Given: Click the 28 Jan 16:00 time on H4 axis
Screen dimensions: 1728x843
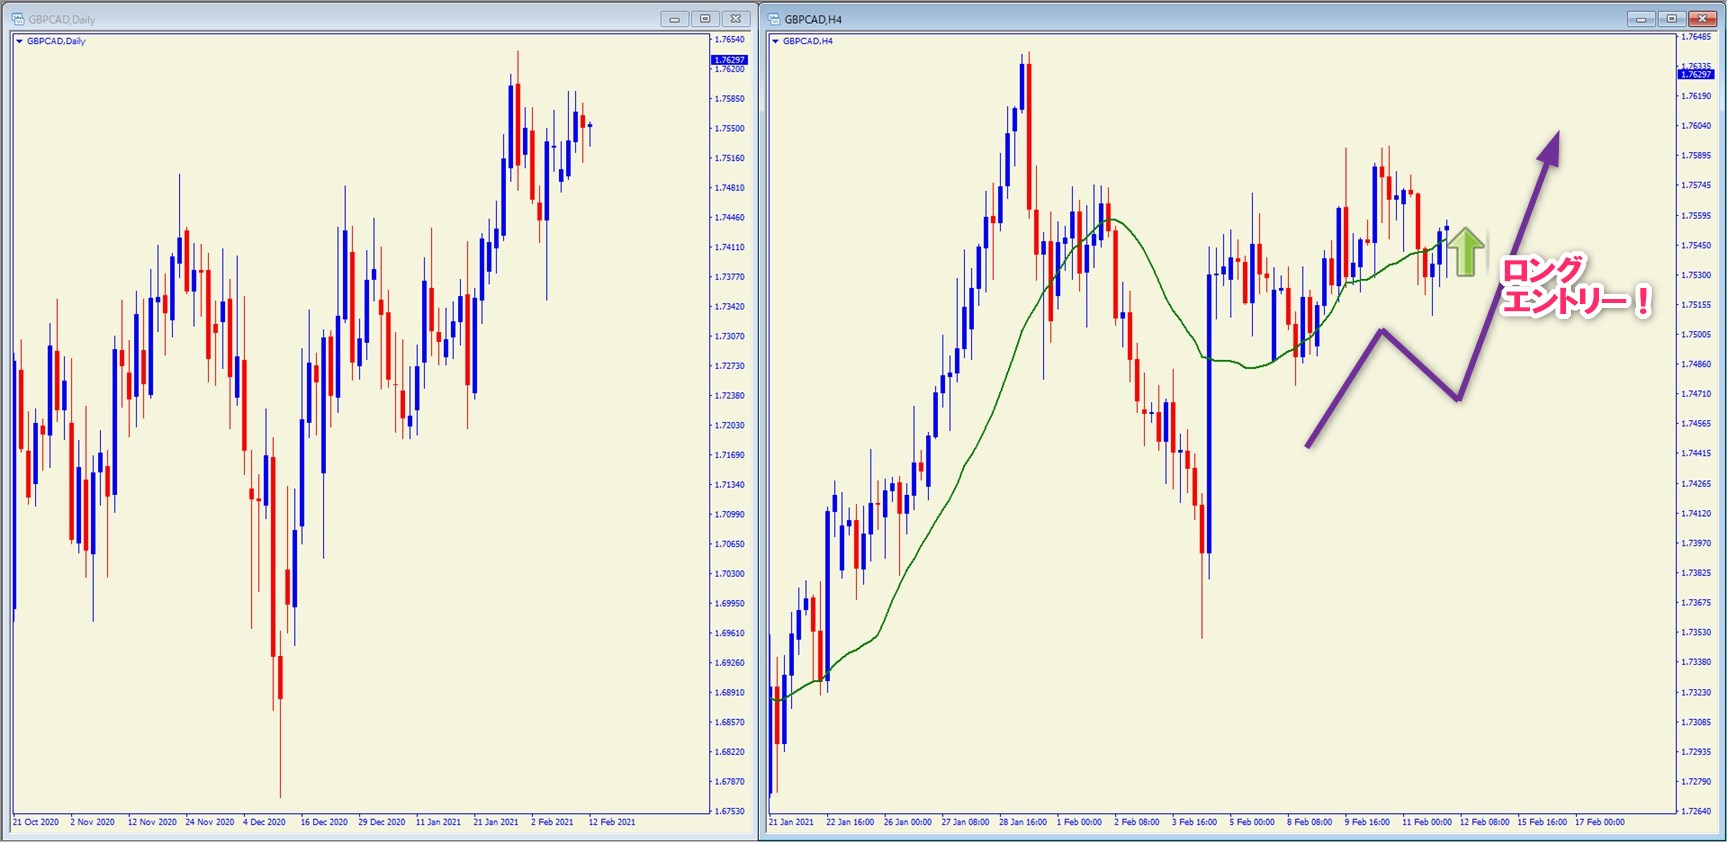Looking at the screenshot, I should [x=1022, y=822].
